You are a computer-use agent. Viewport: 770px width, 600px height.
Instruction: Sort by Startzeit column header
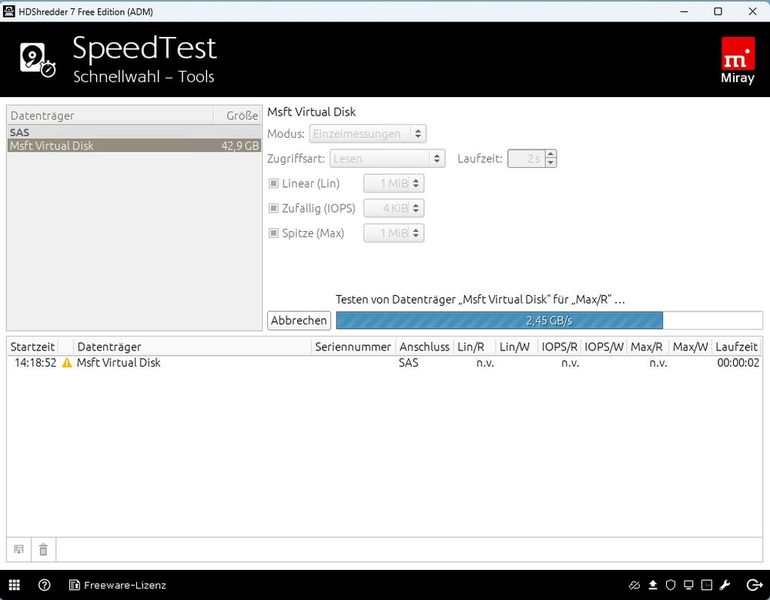point(32,347)
